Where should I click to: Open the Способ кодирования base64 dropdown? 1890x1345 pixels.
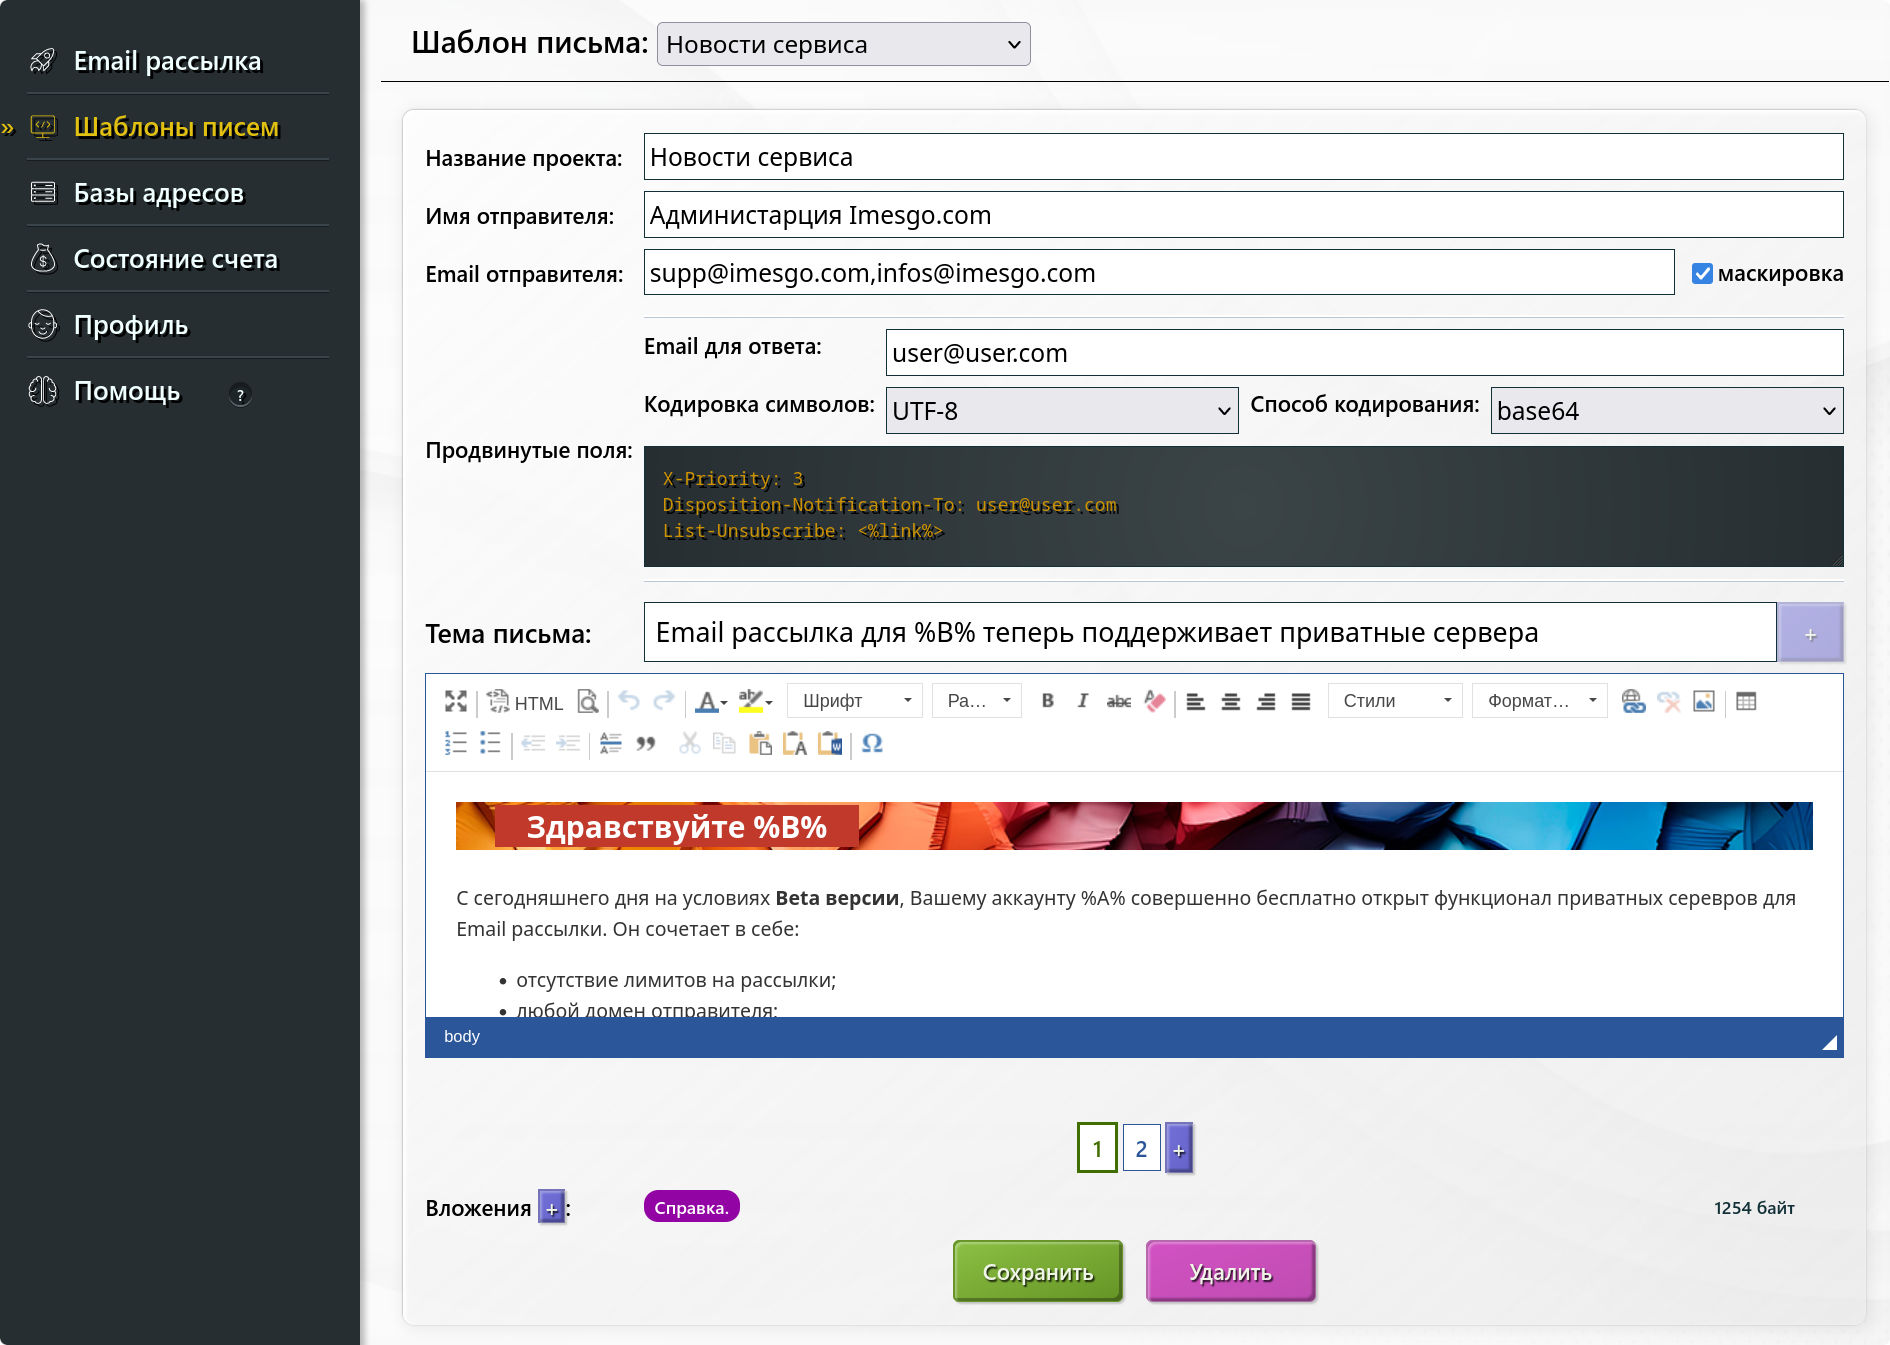point(1666,411)
